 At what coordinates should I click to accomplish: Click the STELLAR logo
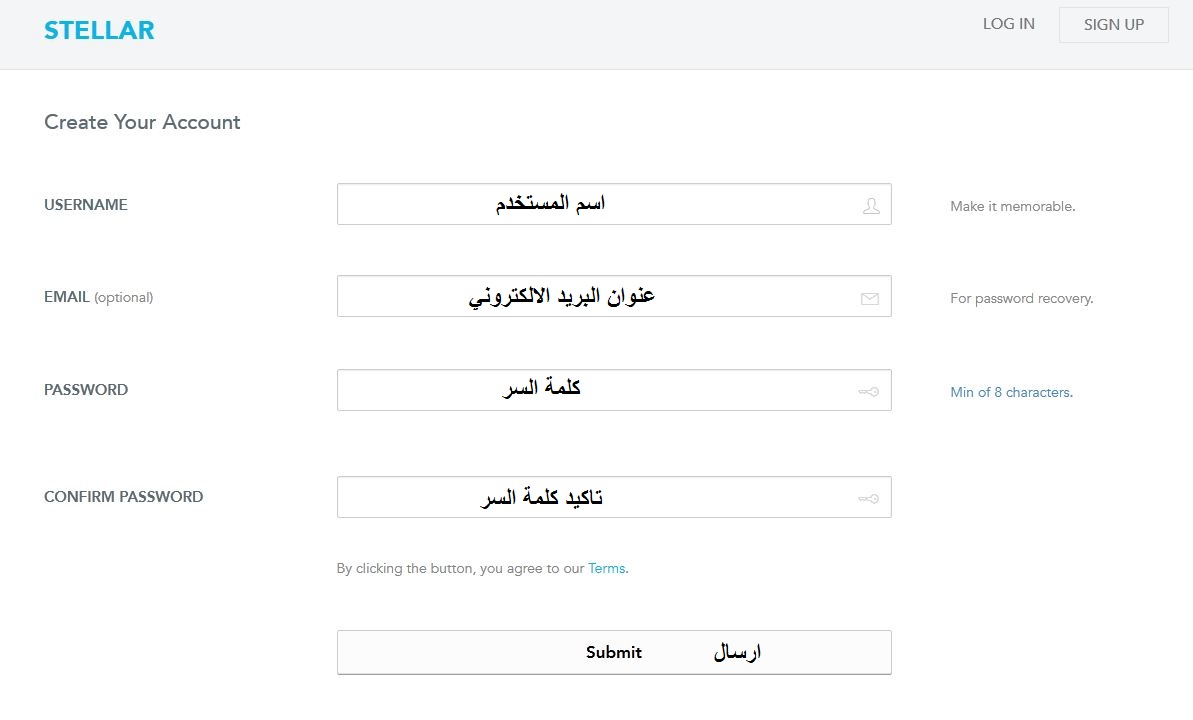[99, 30]
